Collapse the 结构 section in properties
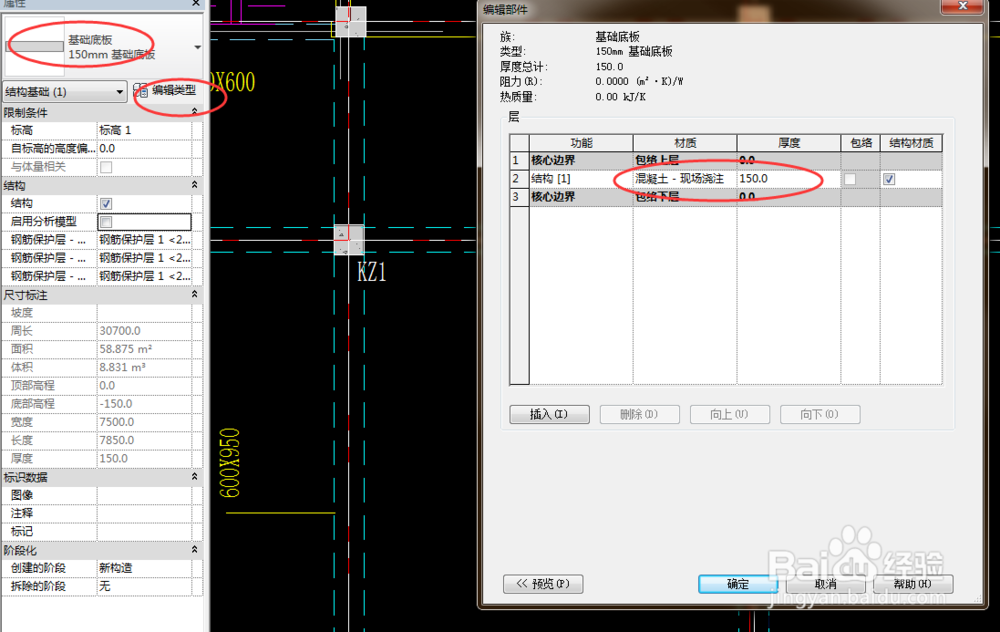Screen dimensions: 1000x632 [x=195, y=185]
